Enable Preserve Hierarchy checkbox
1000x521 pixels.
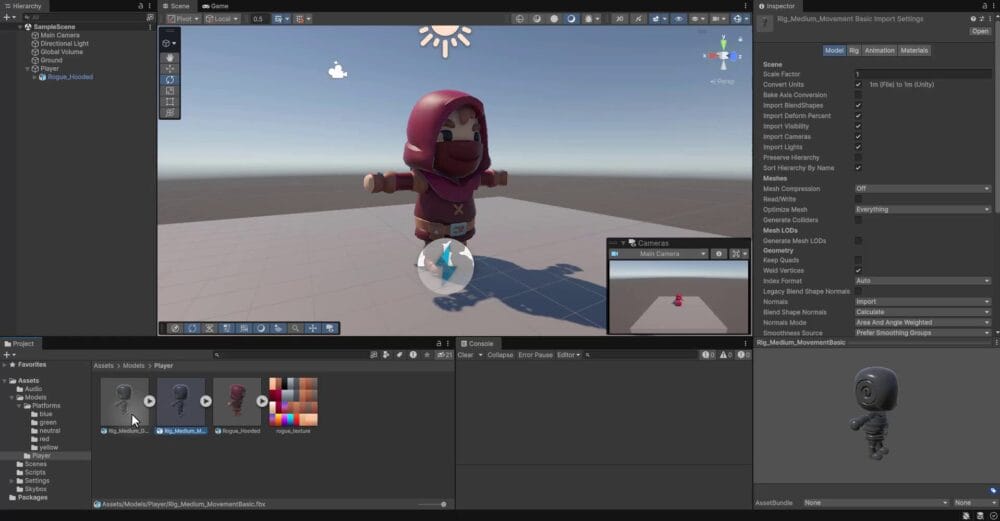858,158
